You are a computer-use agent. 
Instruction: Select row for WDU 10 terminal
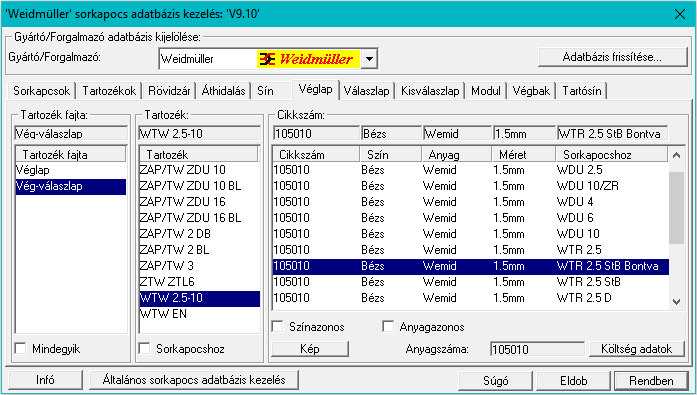pyautogui.click(x=471, y=234)
